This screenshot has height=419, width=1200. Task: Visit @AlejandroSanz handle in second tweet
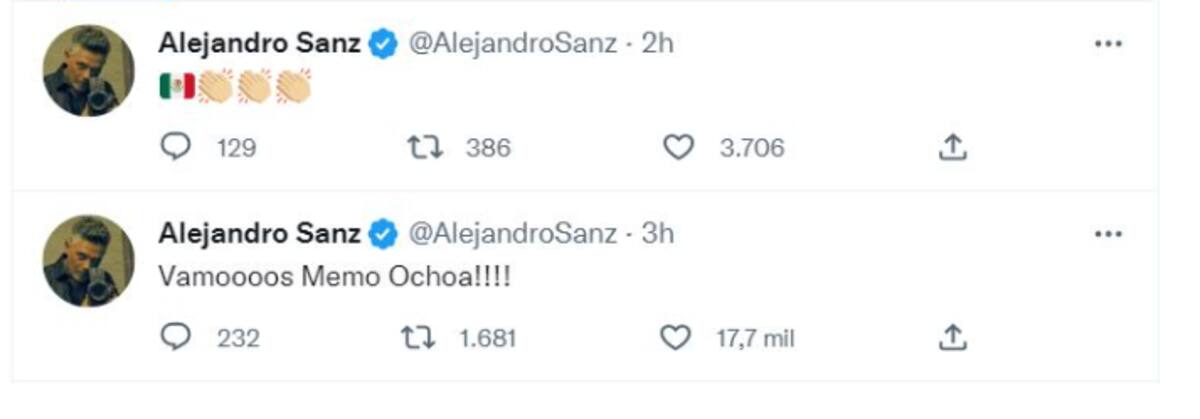pos(512,234)
